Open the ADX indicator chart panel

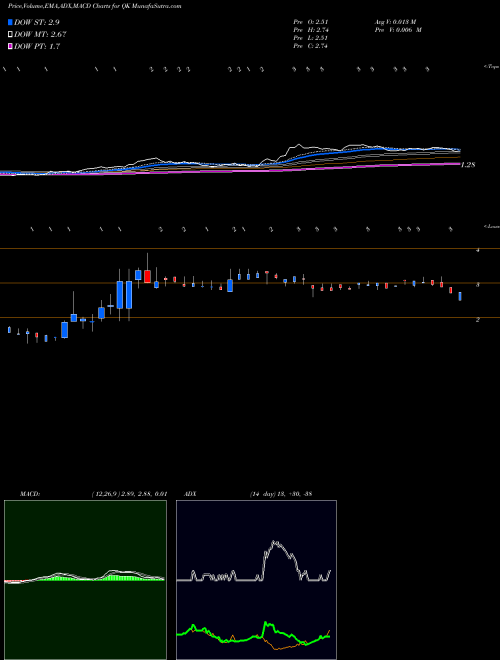[256, 580]
